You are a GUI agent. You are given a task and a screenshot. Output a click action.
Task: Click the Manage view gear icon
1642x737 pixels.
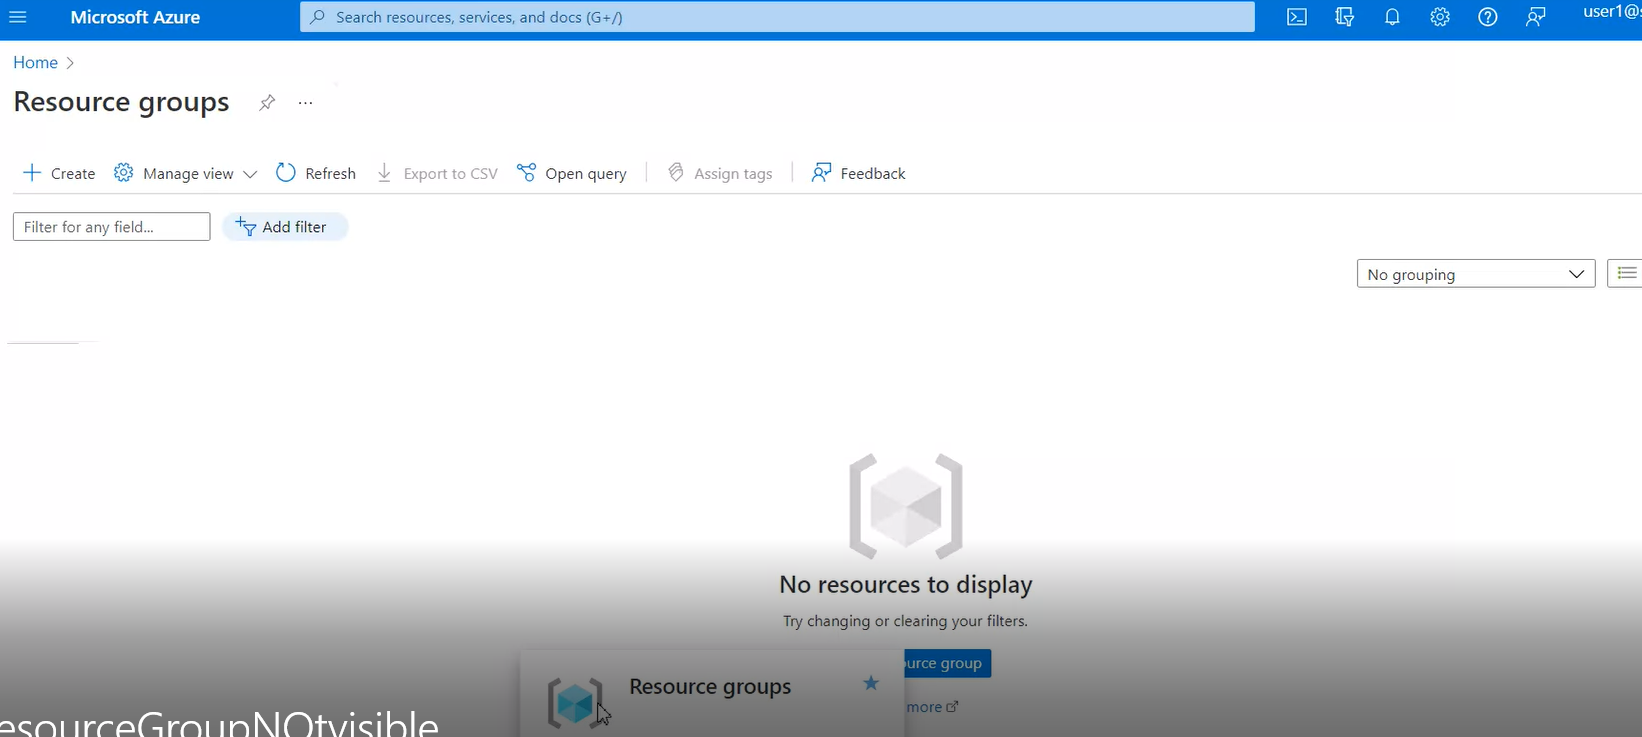tap(124, 172)
